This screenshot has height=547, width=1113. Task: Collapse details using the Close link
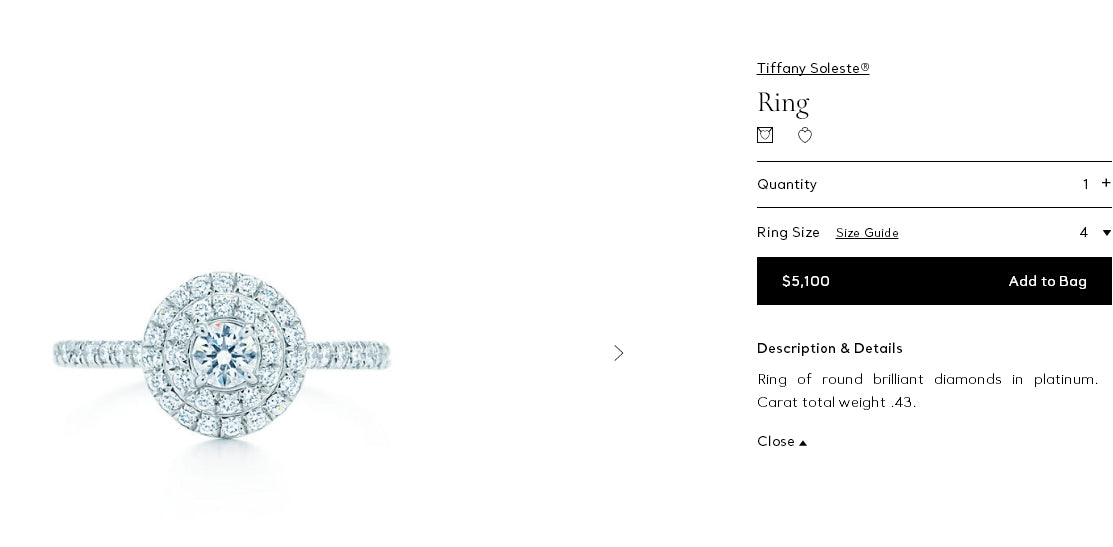tap(776, 441)
